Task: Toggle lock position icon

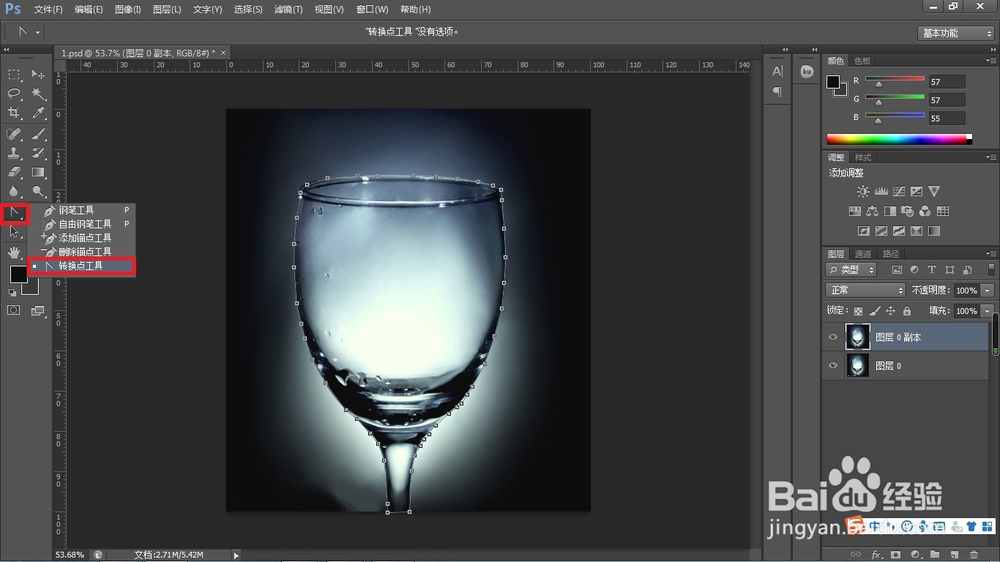Action: tap(890, 311)
